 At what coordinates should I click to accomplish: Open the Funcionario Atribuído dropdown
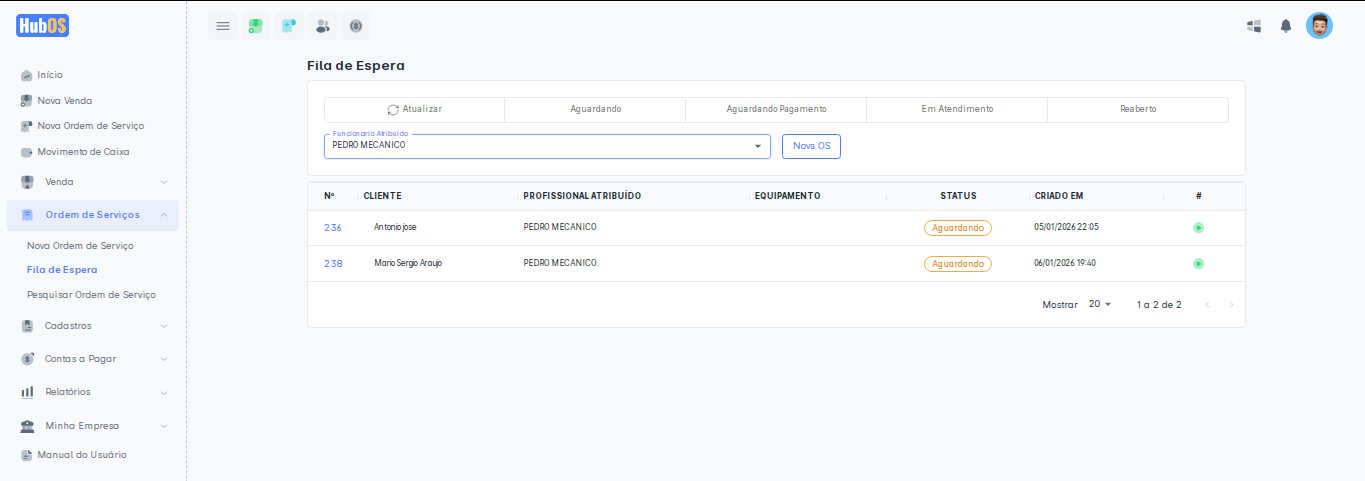547,146
